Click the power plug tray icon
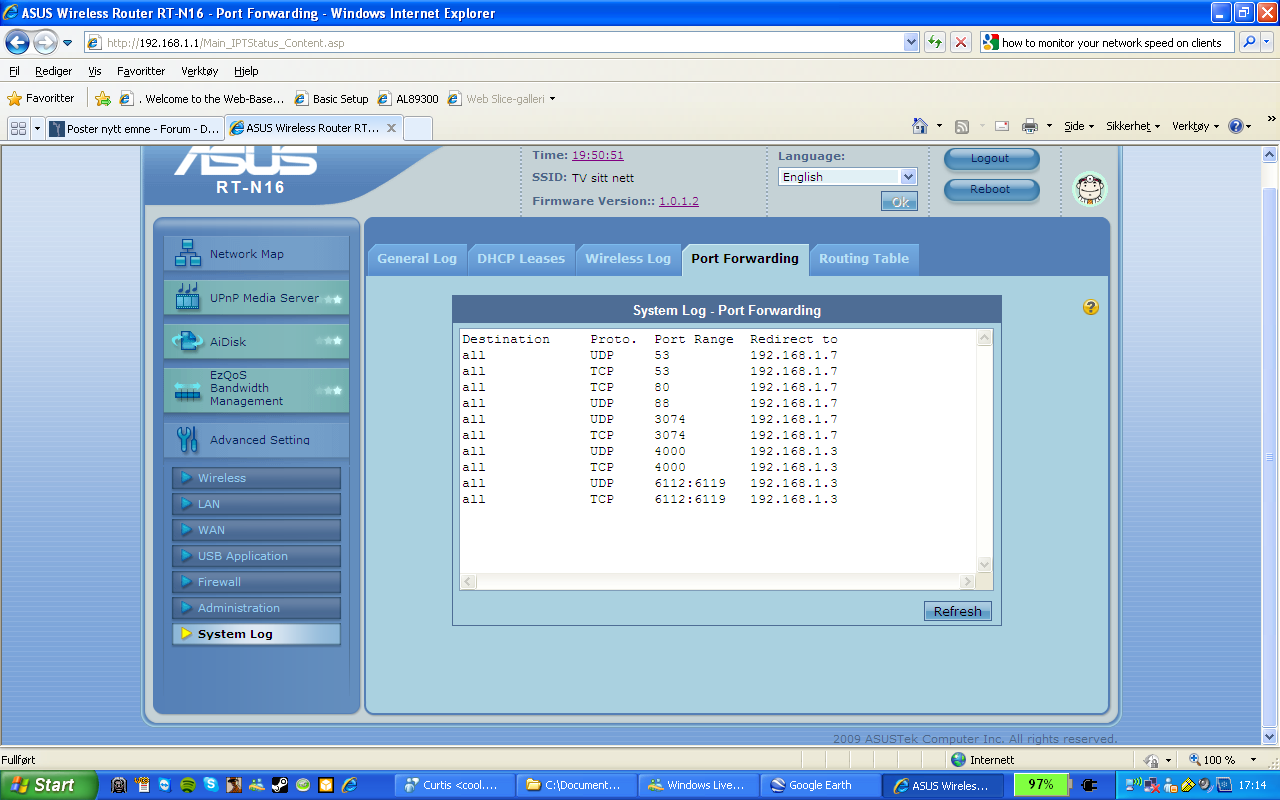Screen dimensions: 1280x800 (x=1089, y=785)
